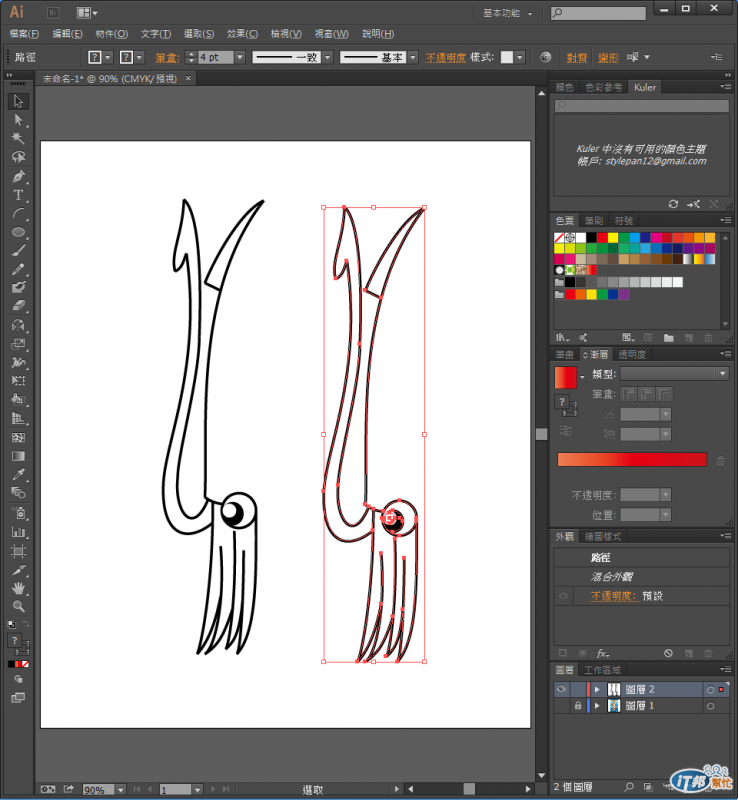Pick the yellow swatch in 色票 panel
738x800 pixels.
(613, 237)
